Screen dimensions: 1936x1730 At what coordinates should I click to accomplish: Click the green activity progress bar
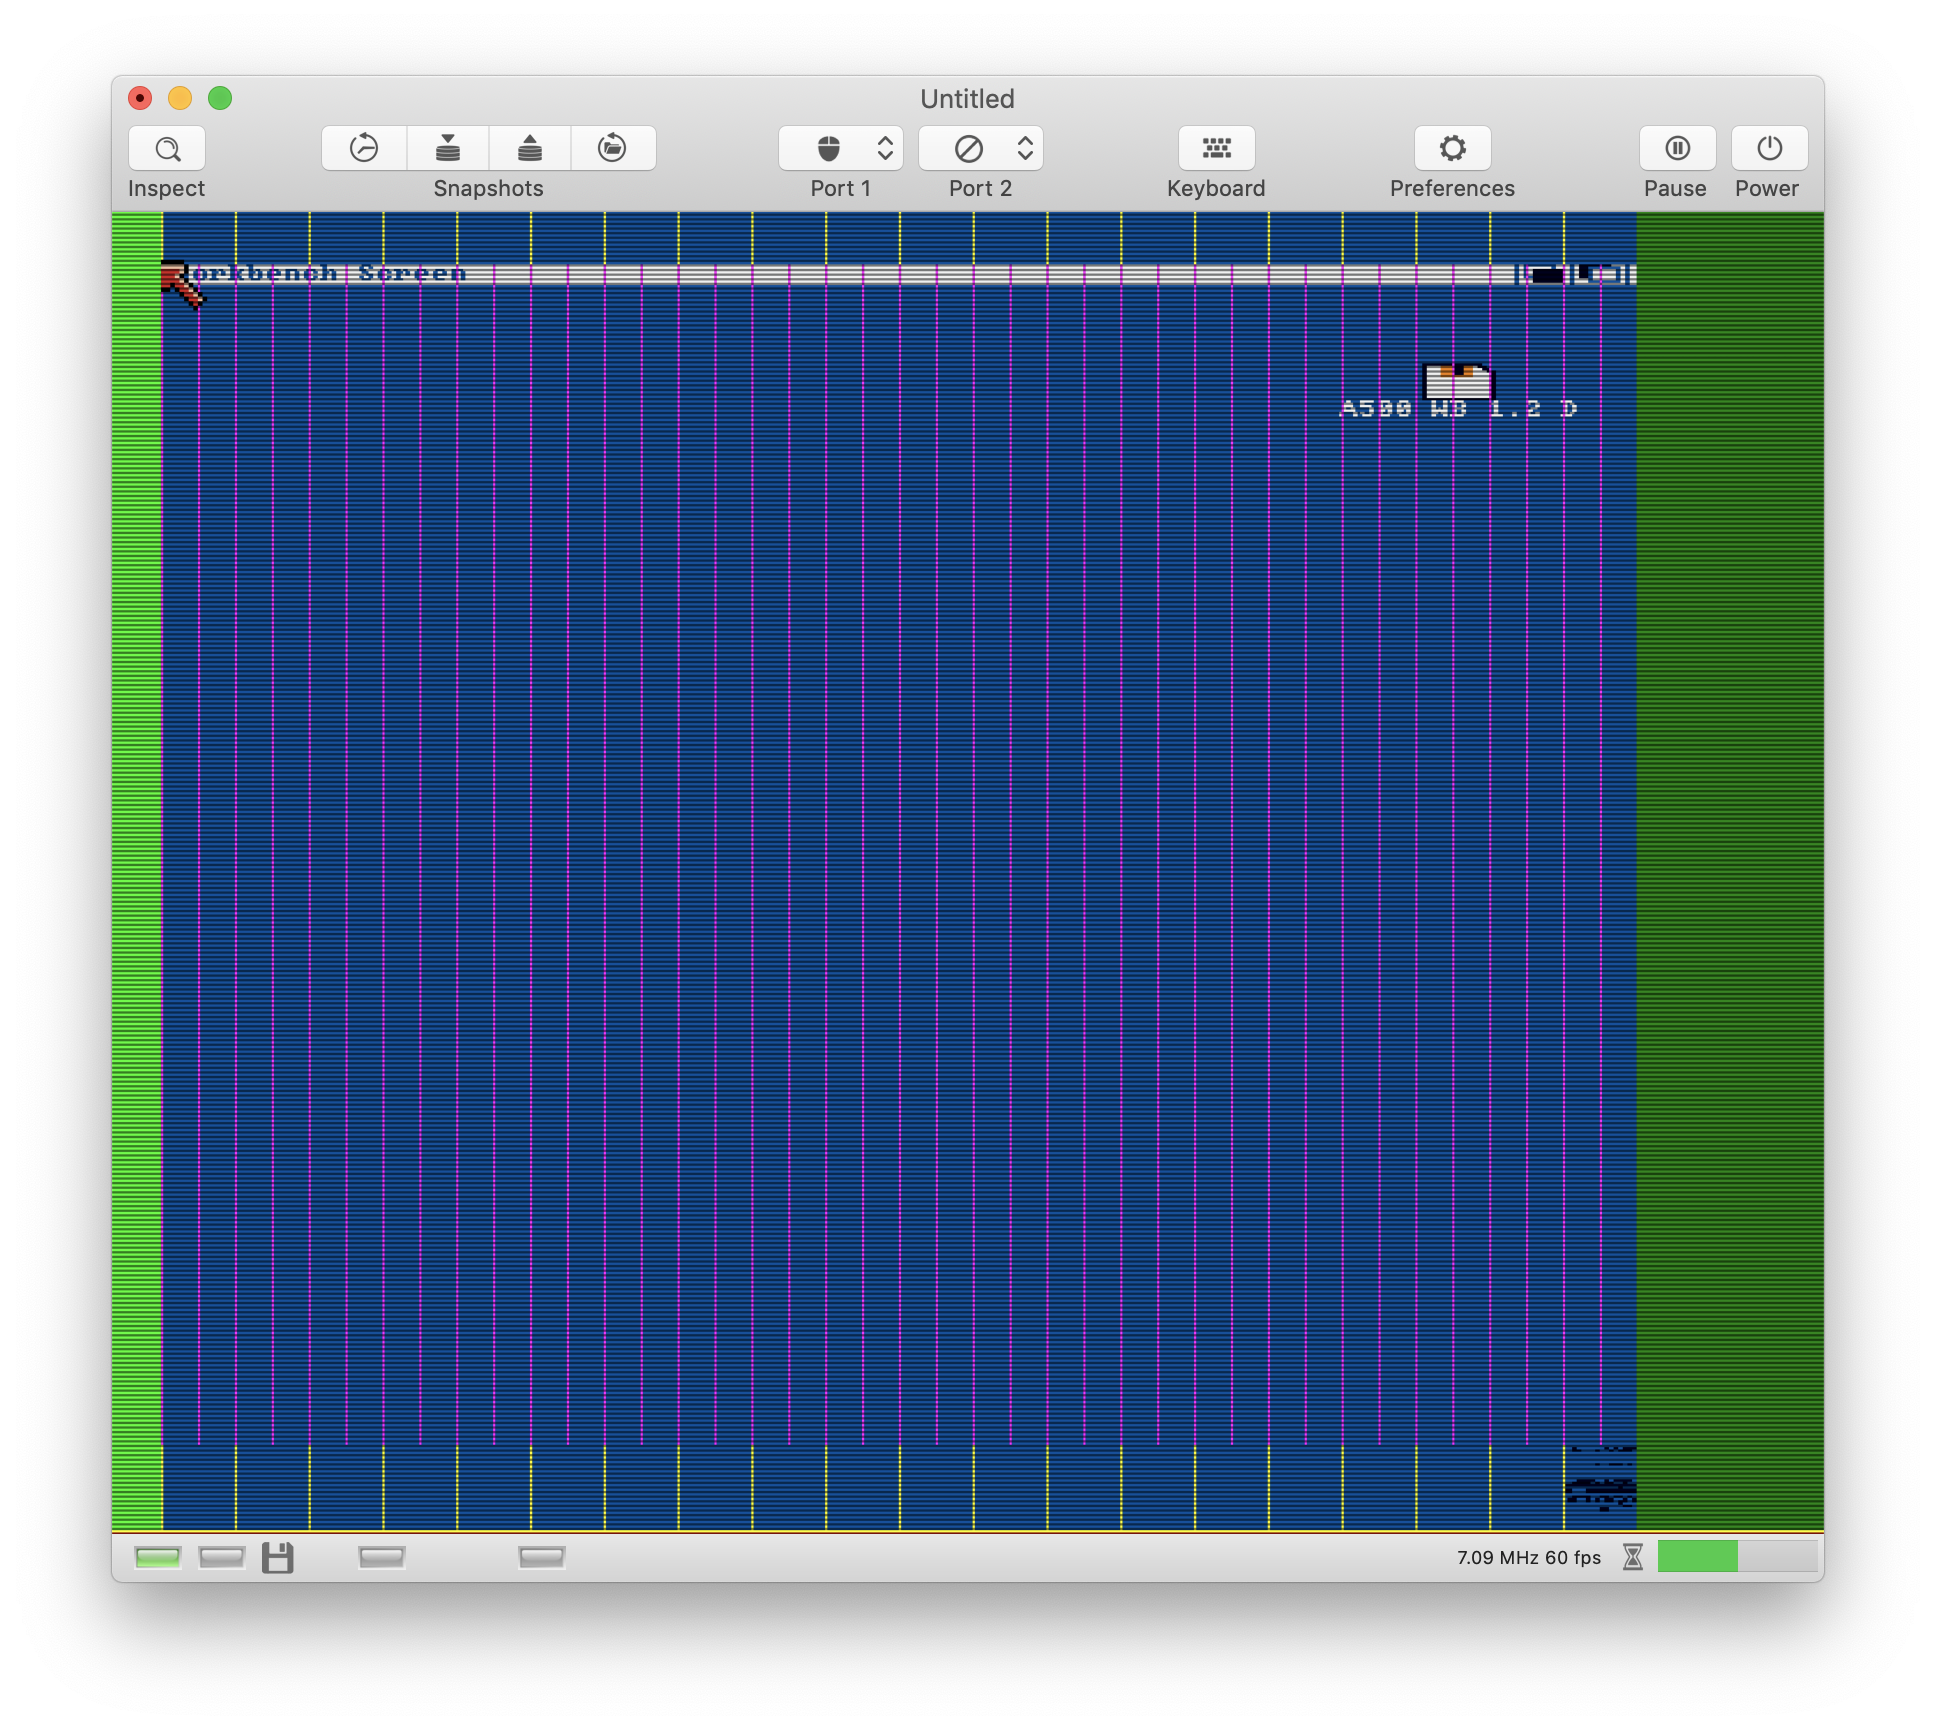point(1737,1557)
